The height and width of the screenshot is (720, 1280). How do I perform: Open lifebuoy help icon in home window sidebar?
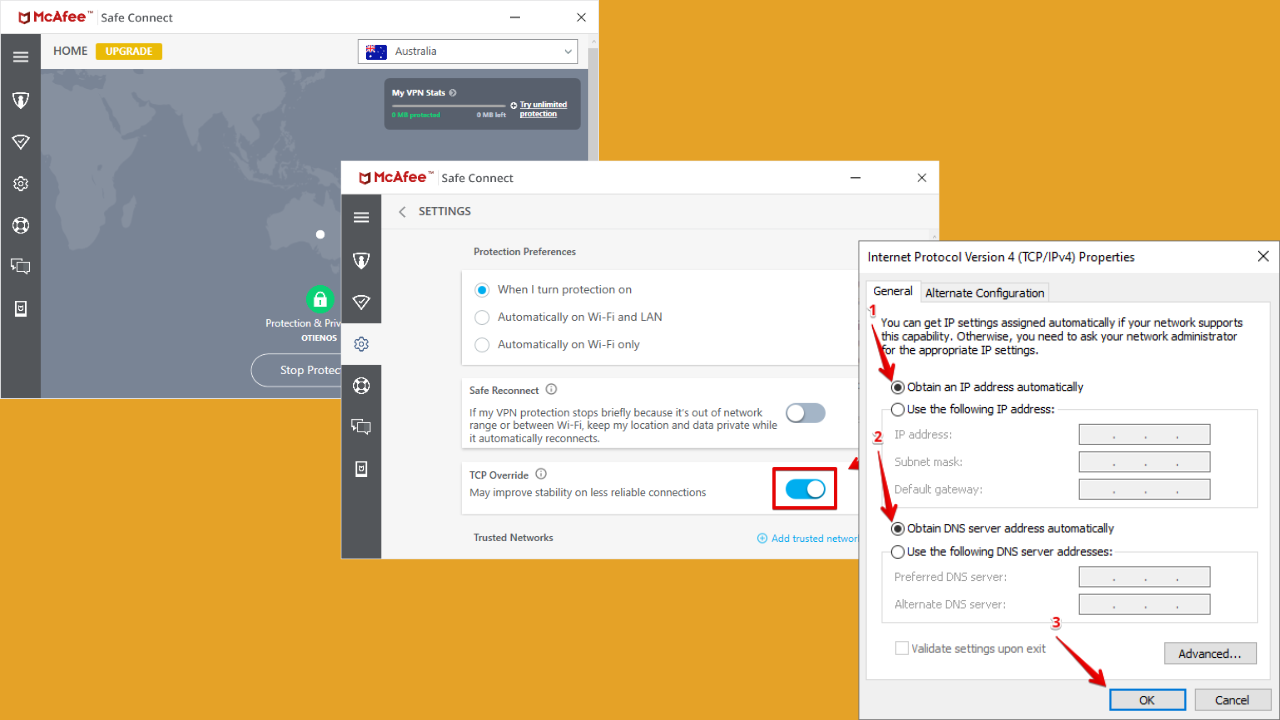[20, 225]
